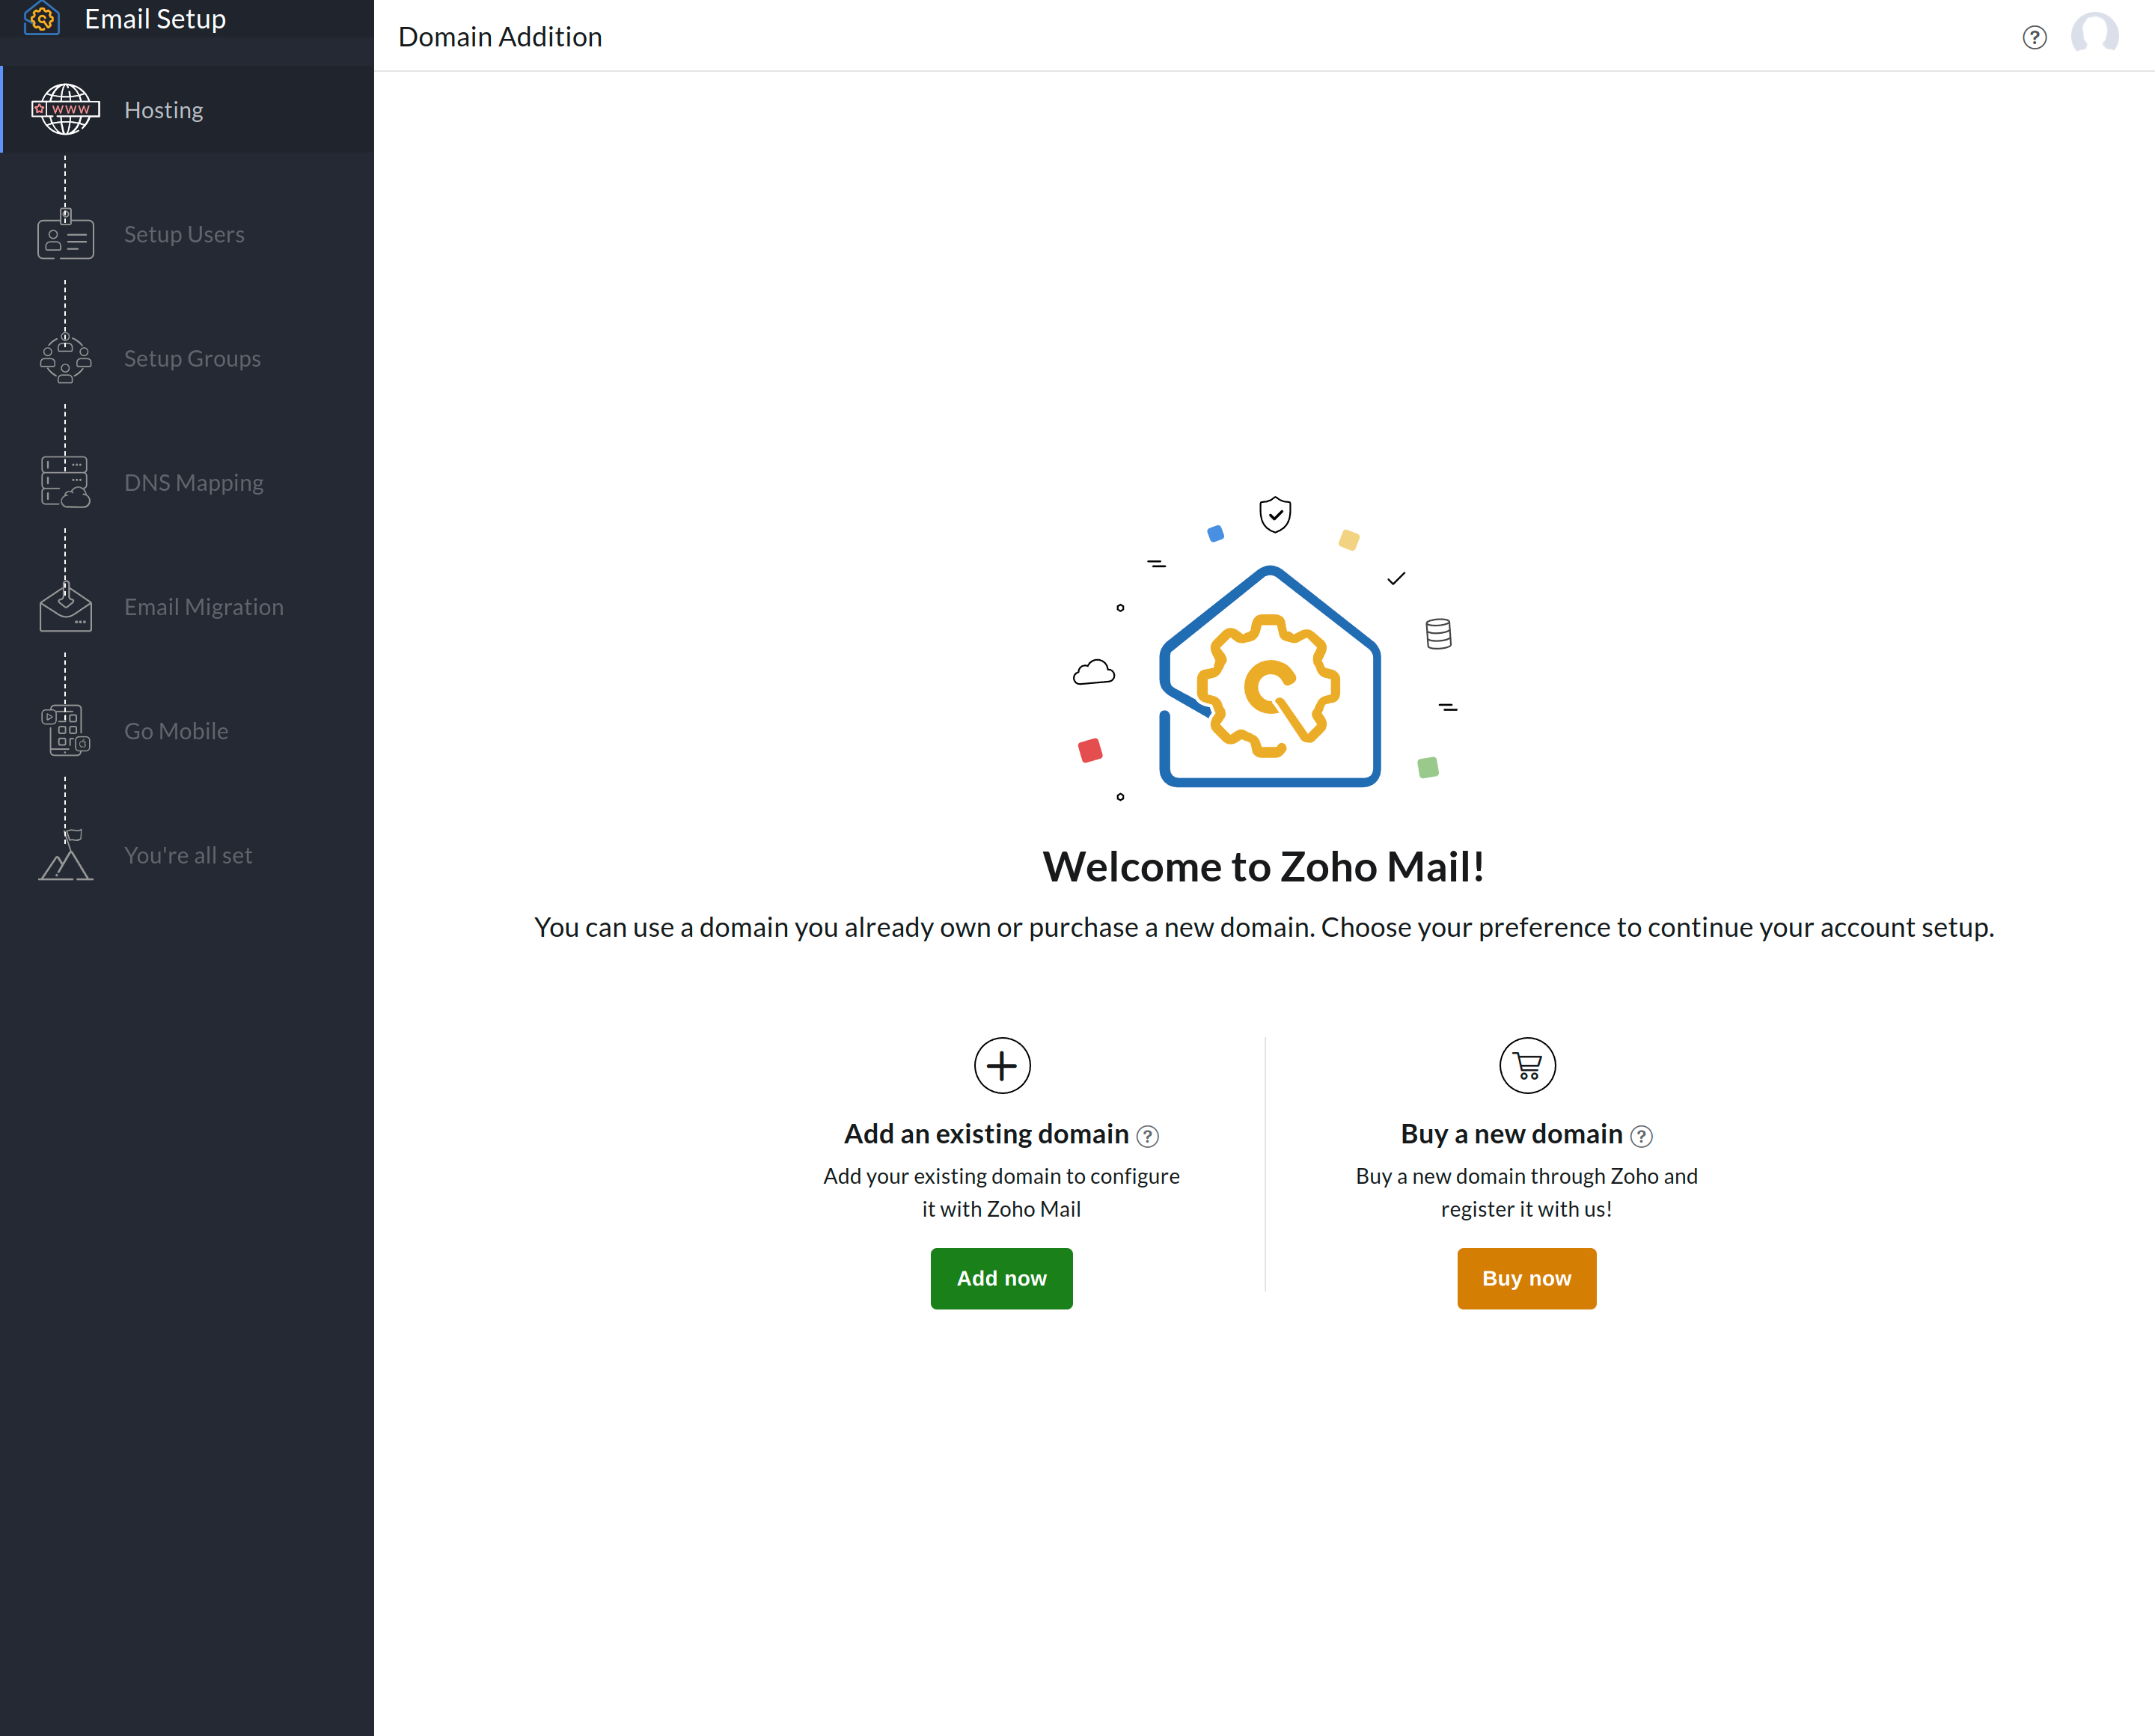
Task: Go to the Setup Groups step
Action: coord(187,358)
